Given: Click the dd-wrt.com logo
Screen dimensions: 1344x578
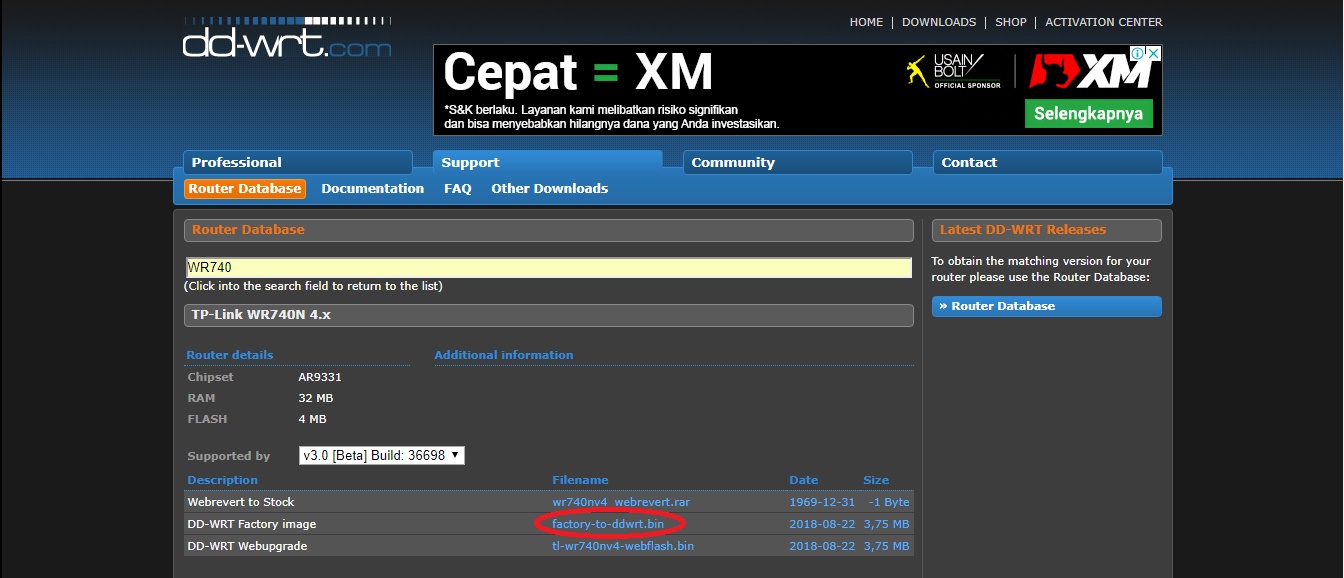Looking at the screenshot, I should click(x=287, y=37).
